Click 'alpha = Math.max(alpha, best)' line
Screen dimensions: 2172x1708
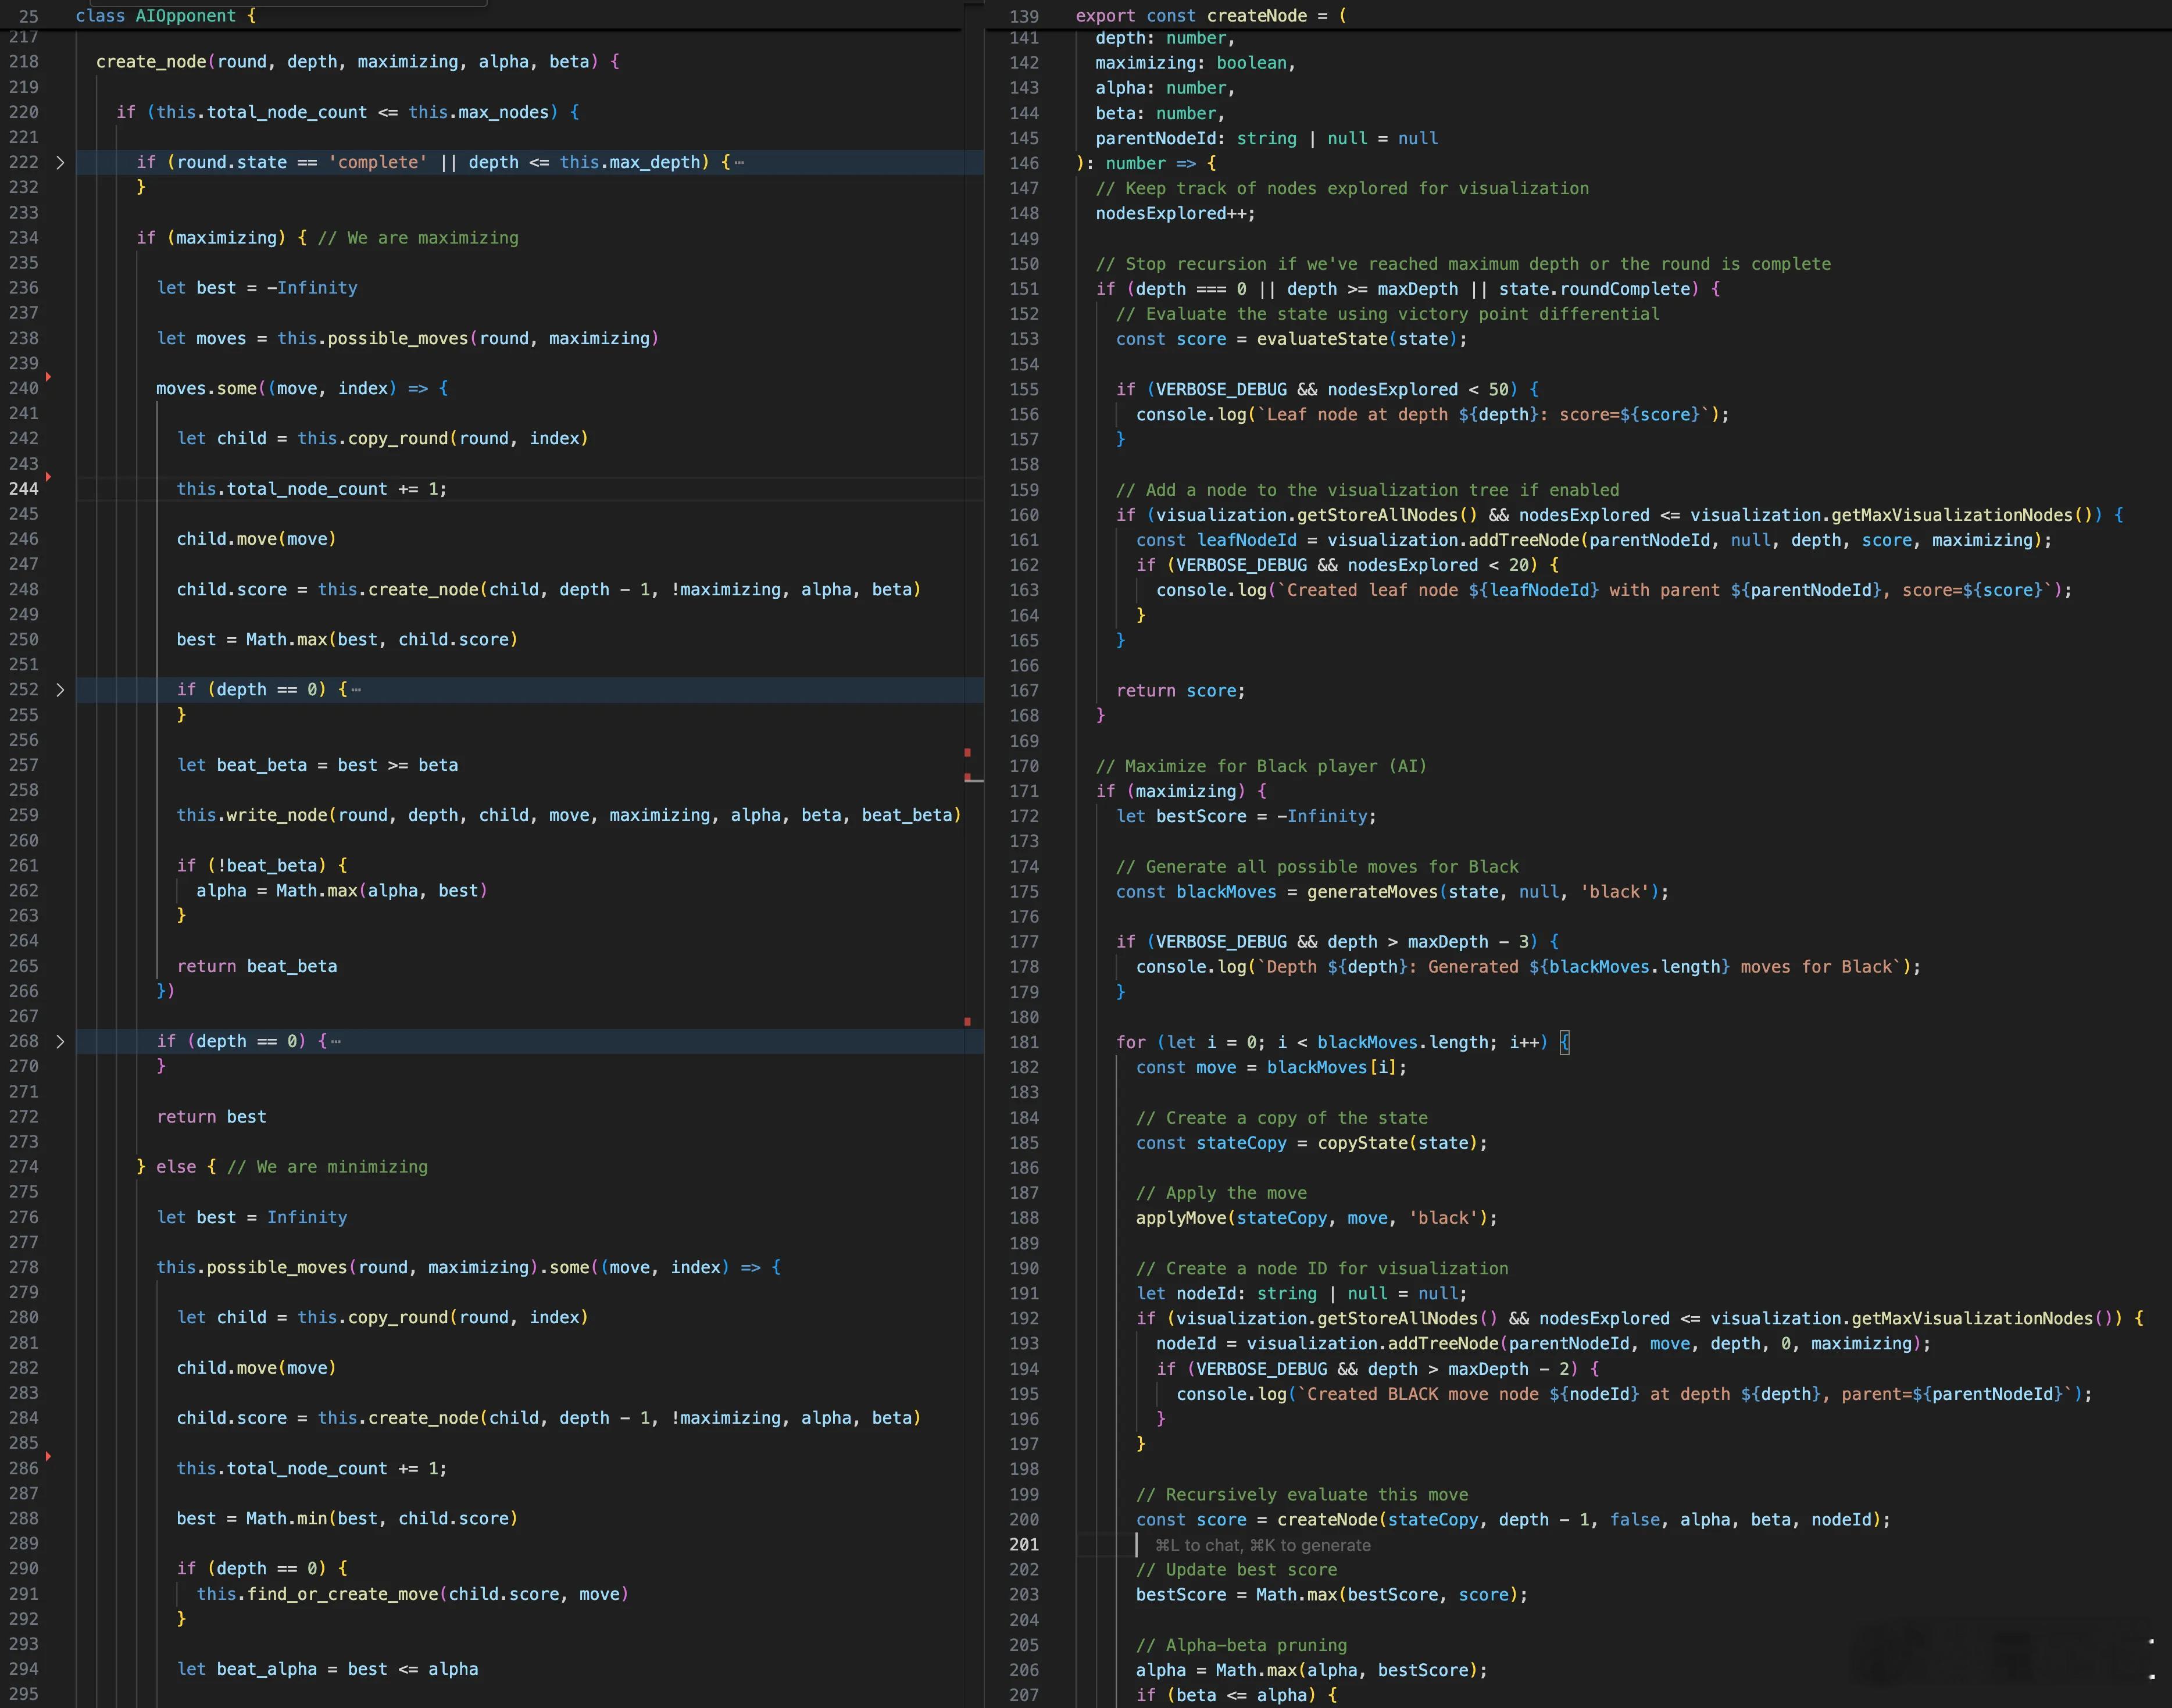342,890
